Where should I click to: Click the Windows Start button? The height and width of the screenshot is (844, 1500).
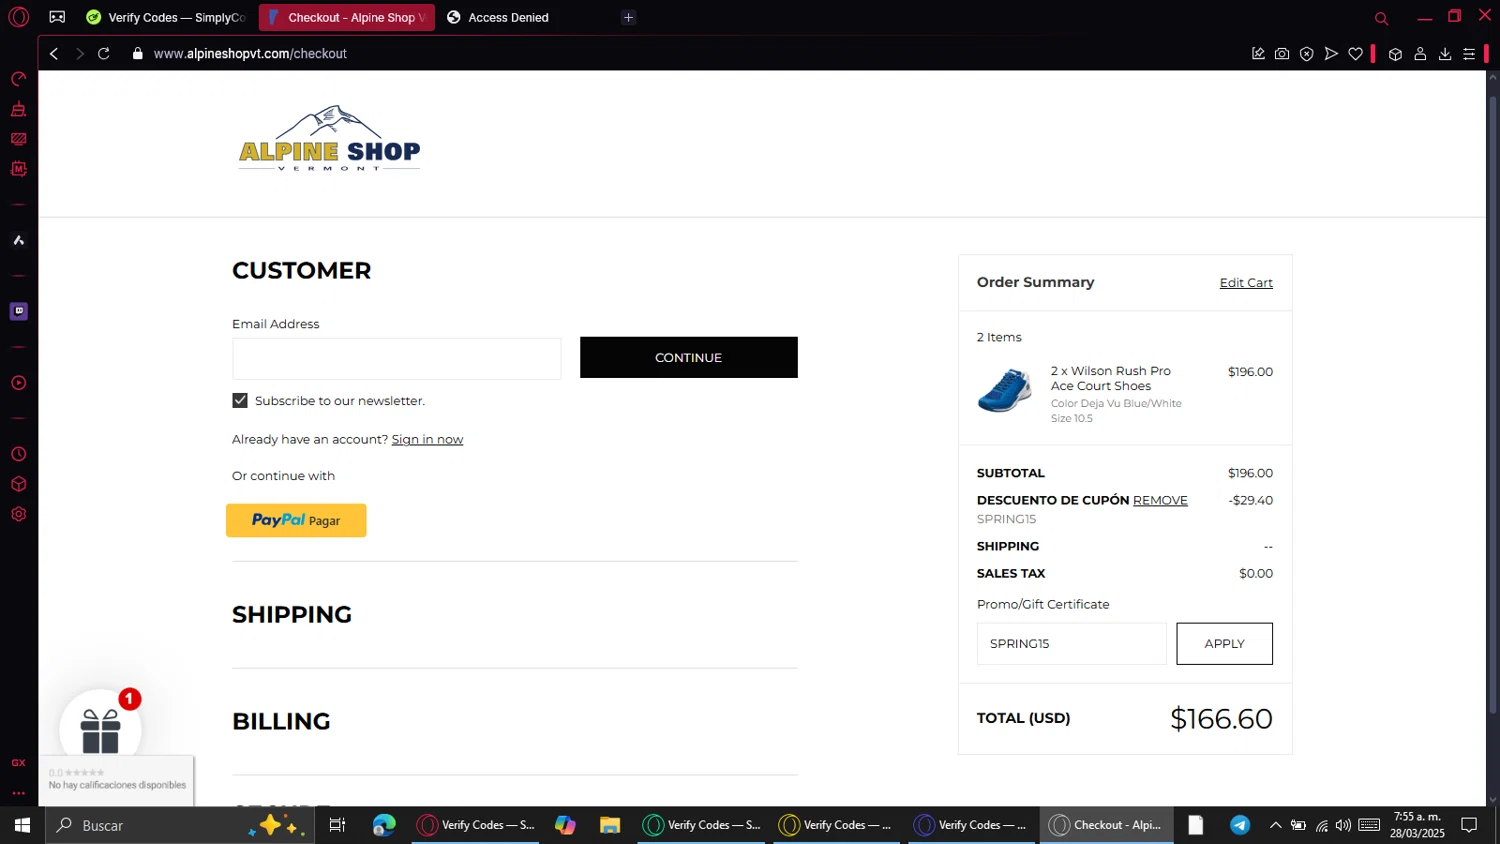22,825
